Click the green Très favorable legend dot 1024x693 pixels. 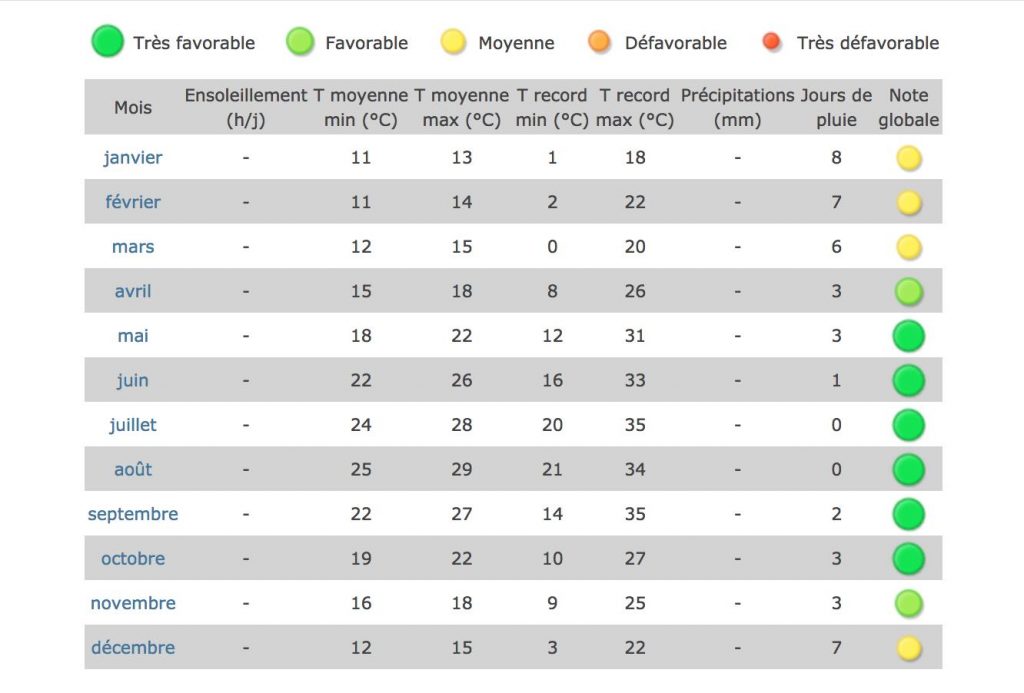107,41
